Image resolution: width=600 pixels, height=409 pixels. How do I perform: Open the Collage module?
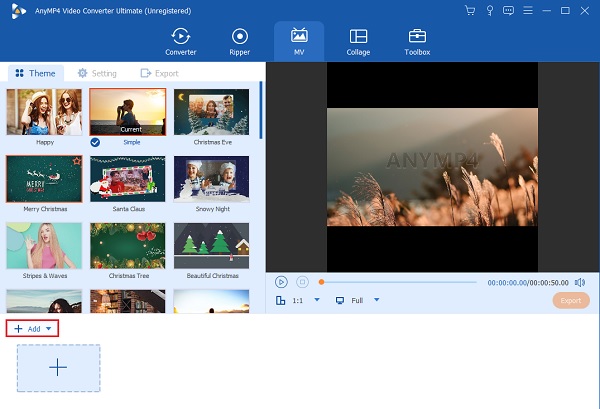(358, 42)
